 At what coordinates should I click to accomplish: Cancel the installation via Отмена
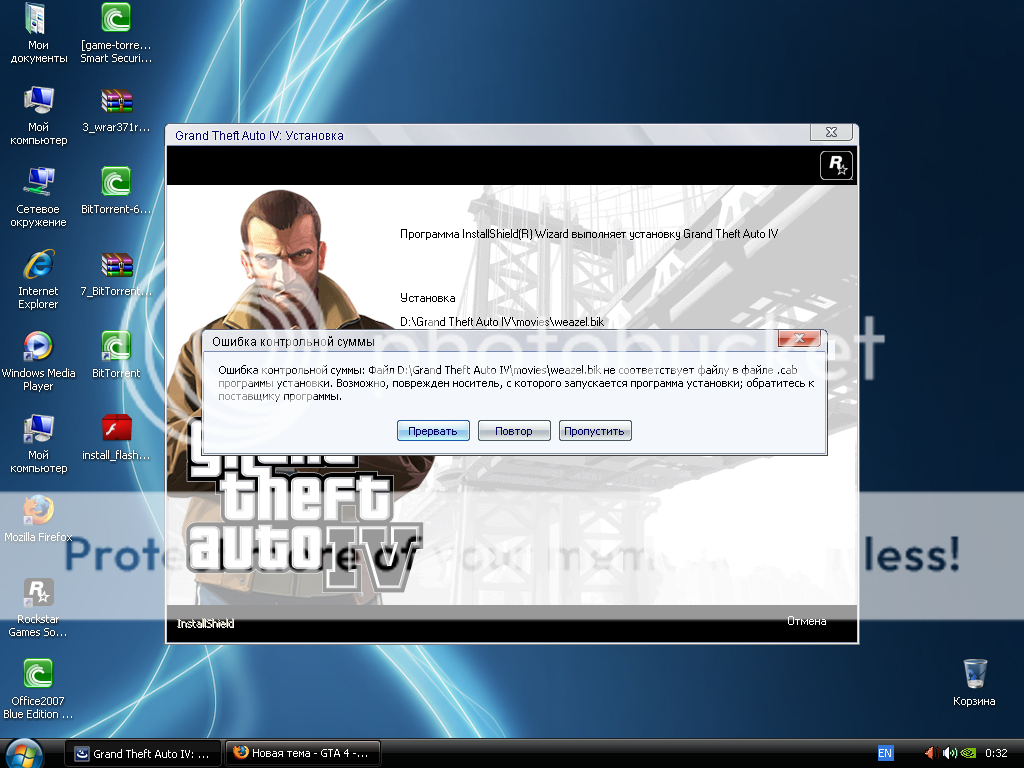point(806,621)
